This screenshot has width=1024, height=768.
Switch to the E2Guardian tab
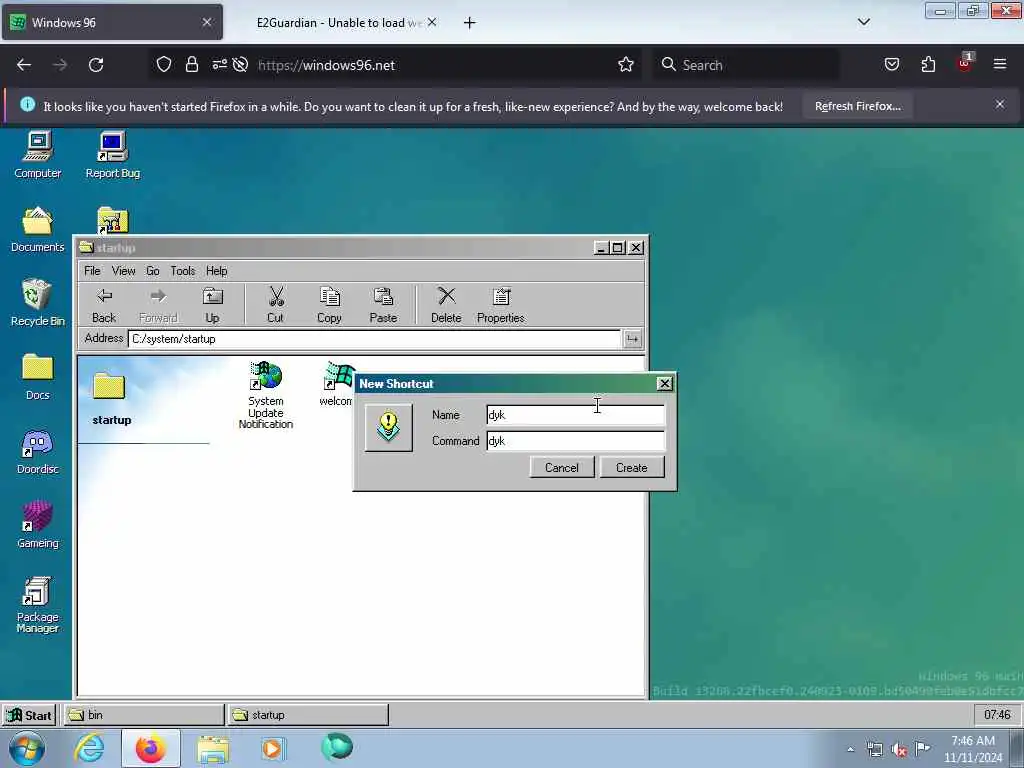click(339, 22)
